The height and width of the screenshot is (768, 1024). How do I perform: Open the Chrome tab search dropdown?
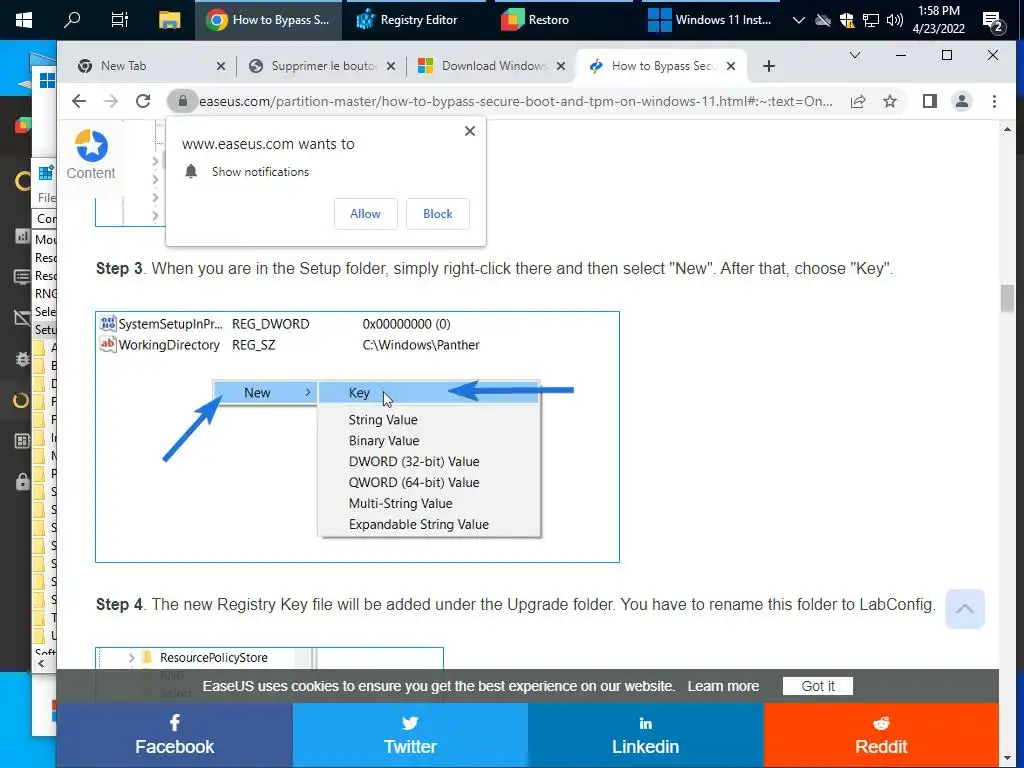[x=854, y=56]
